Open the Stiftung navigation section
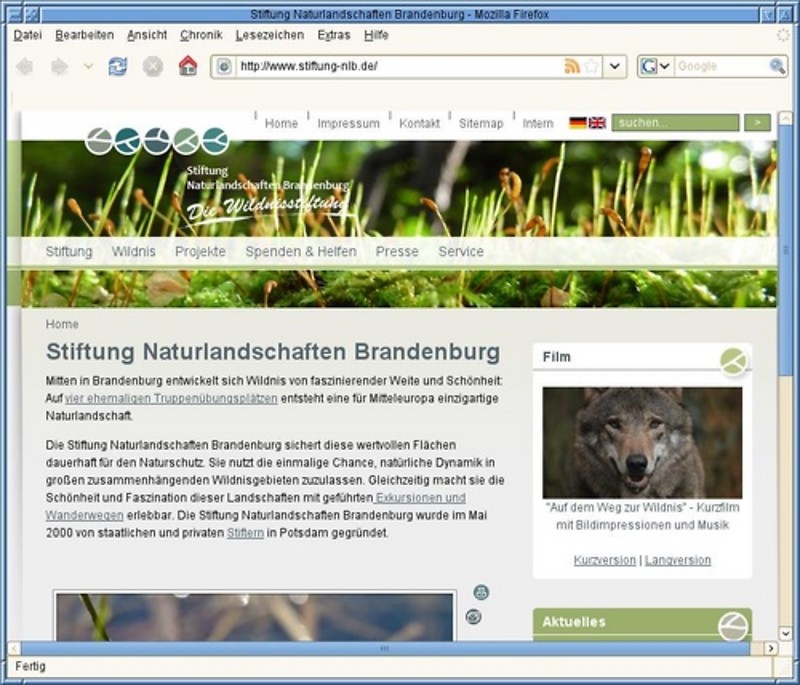 69,251
